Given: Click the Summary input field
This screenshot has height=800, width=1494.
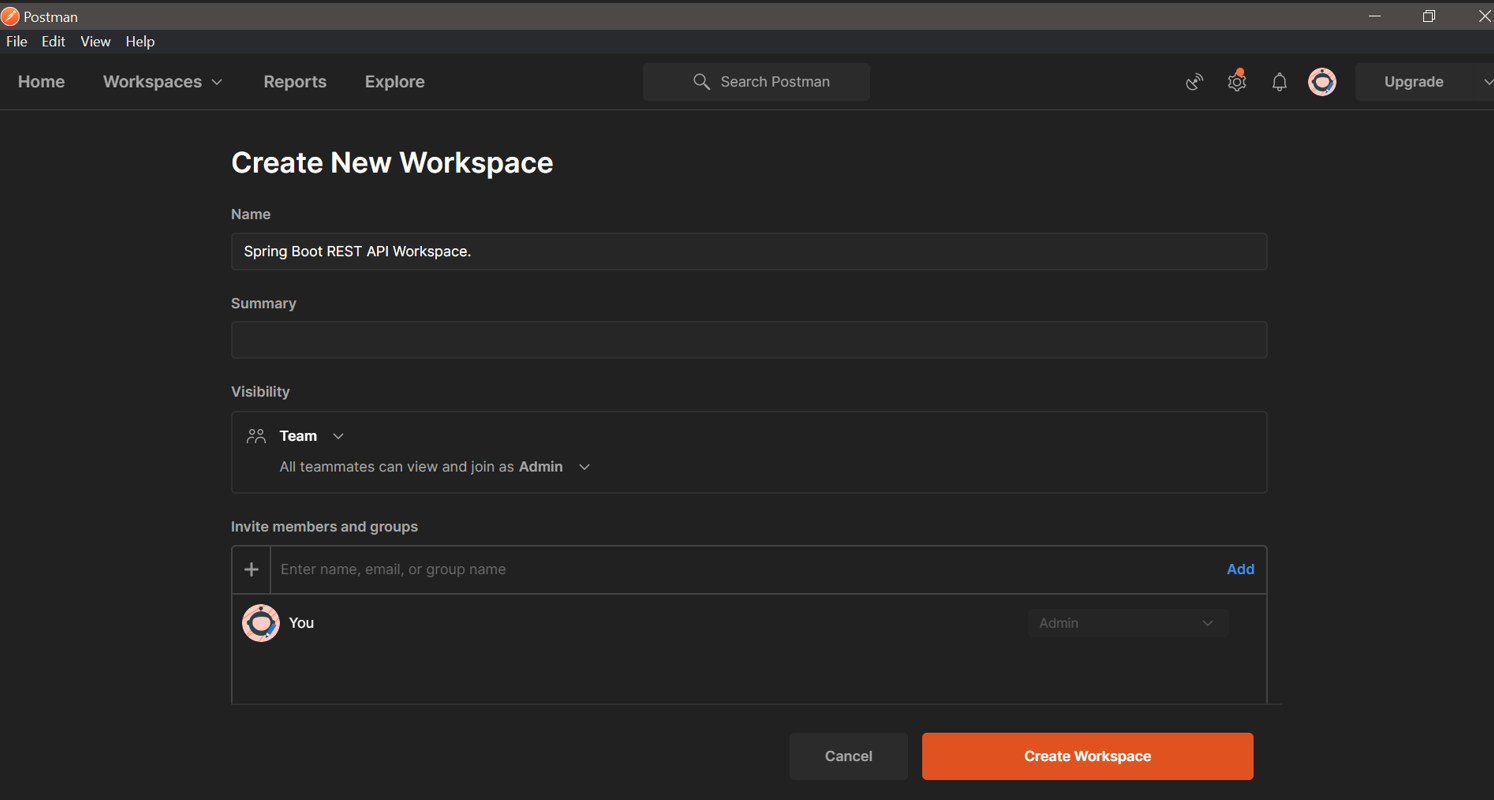Looking at the screenshot, I should coord(749,340).
